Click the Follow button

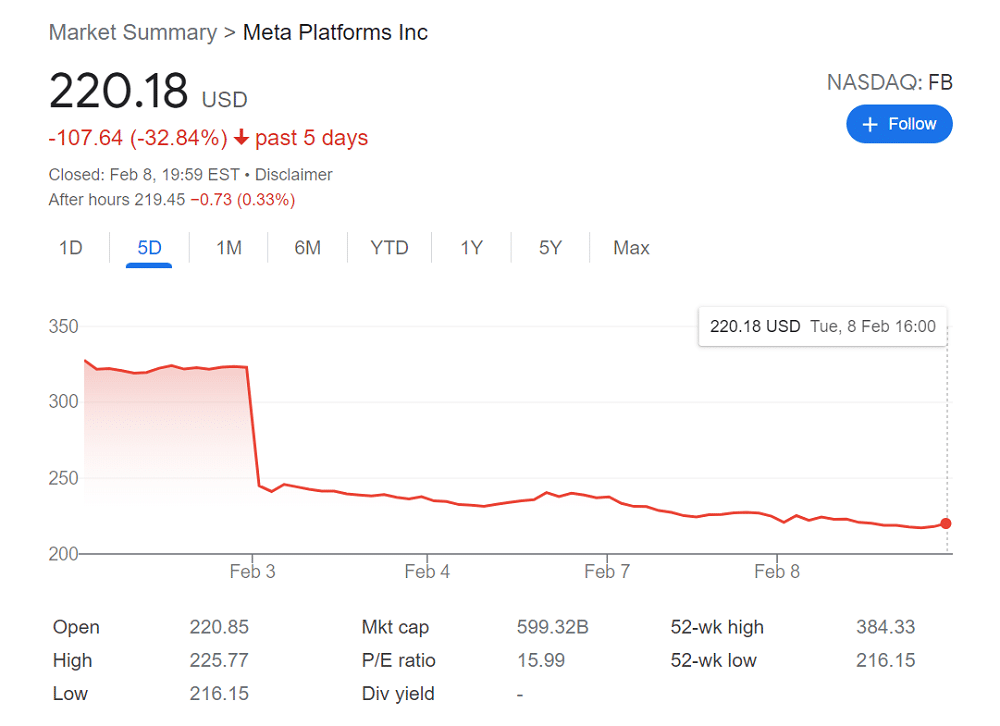[899, 123]
